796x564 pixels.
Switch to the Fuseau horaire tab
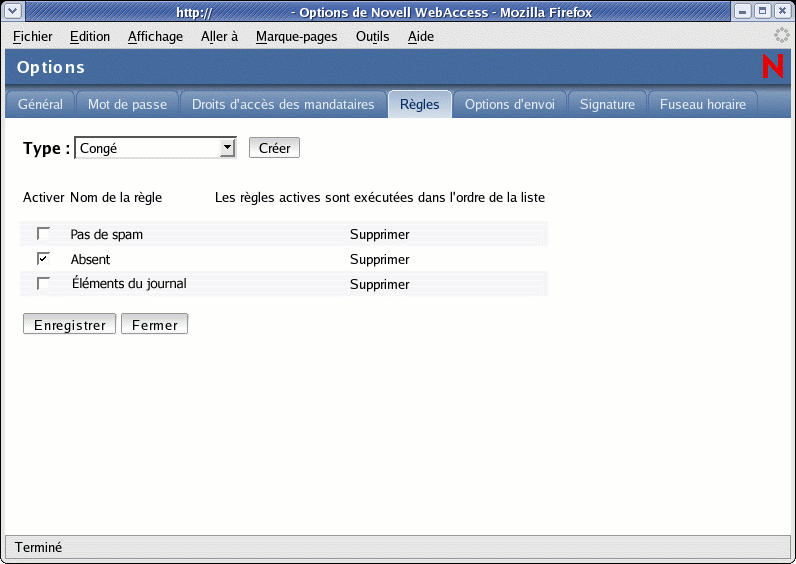(703, 104)
